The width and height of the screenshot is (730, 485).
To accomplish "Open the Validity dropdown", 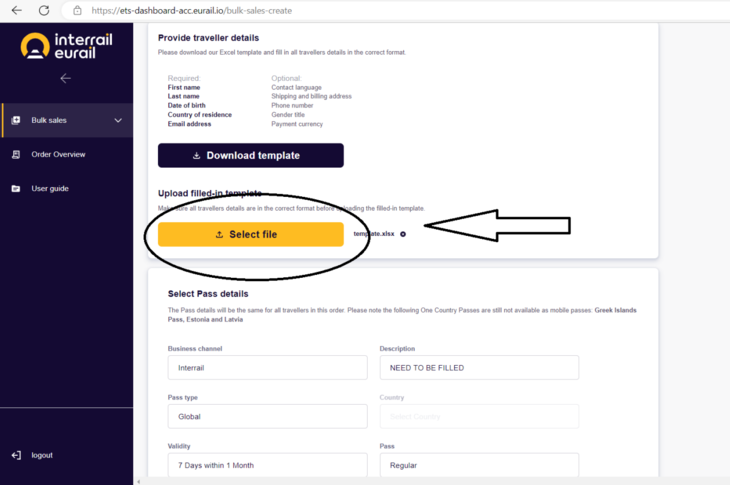I will [x=268, y=465].
